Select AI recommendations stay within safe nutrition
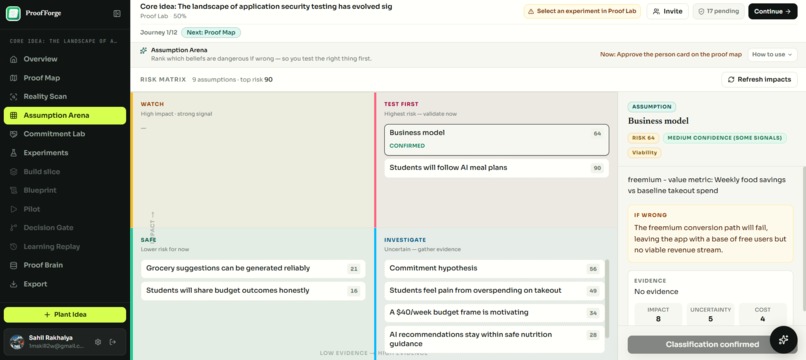806x360 pixels. click(494, 339)
